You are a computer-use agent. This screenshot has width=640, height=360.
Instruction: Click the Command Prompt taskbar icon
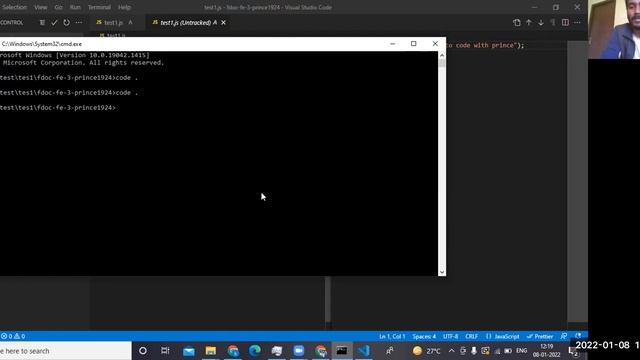point(342,351)
